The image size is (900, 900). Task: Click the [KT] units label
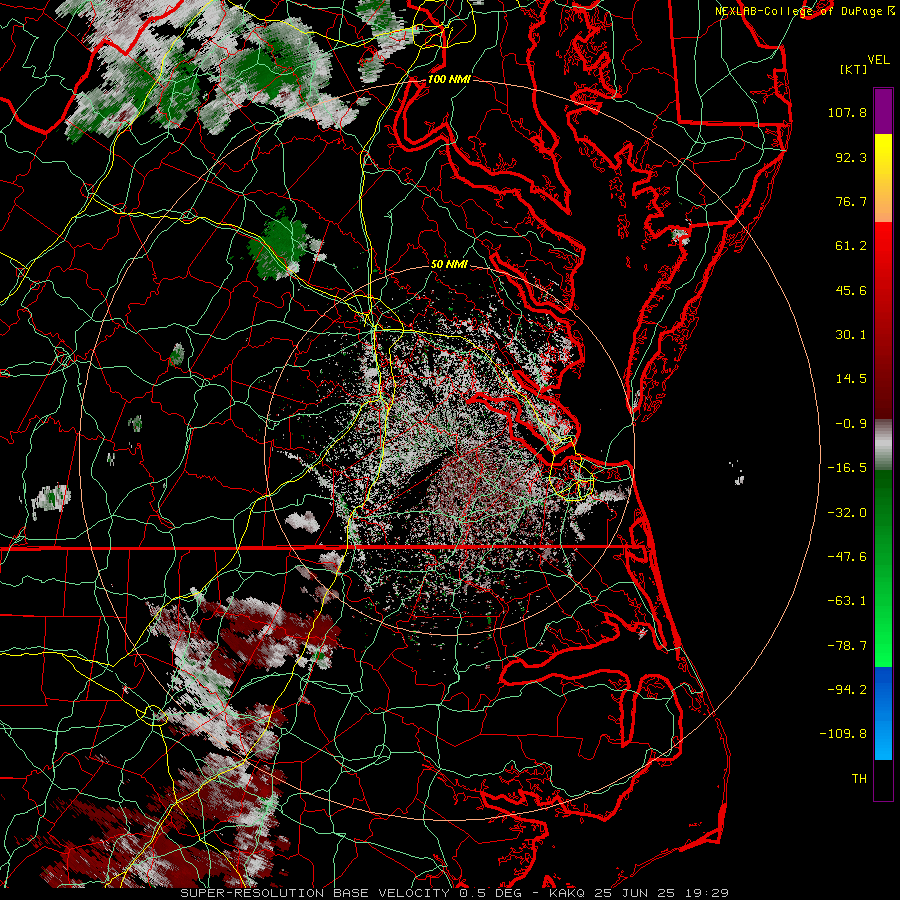853,70
